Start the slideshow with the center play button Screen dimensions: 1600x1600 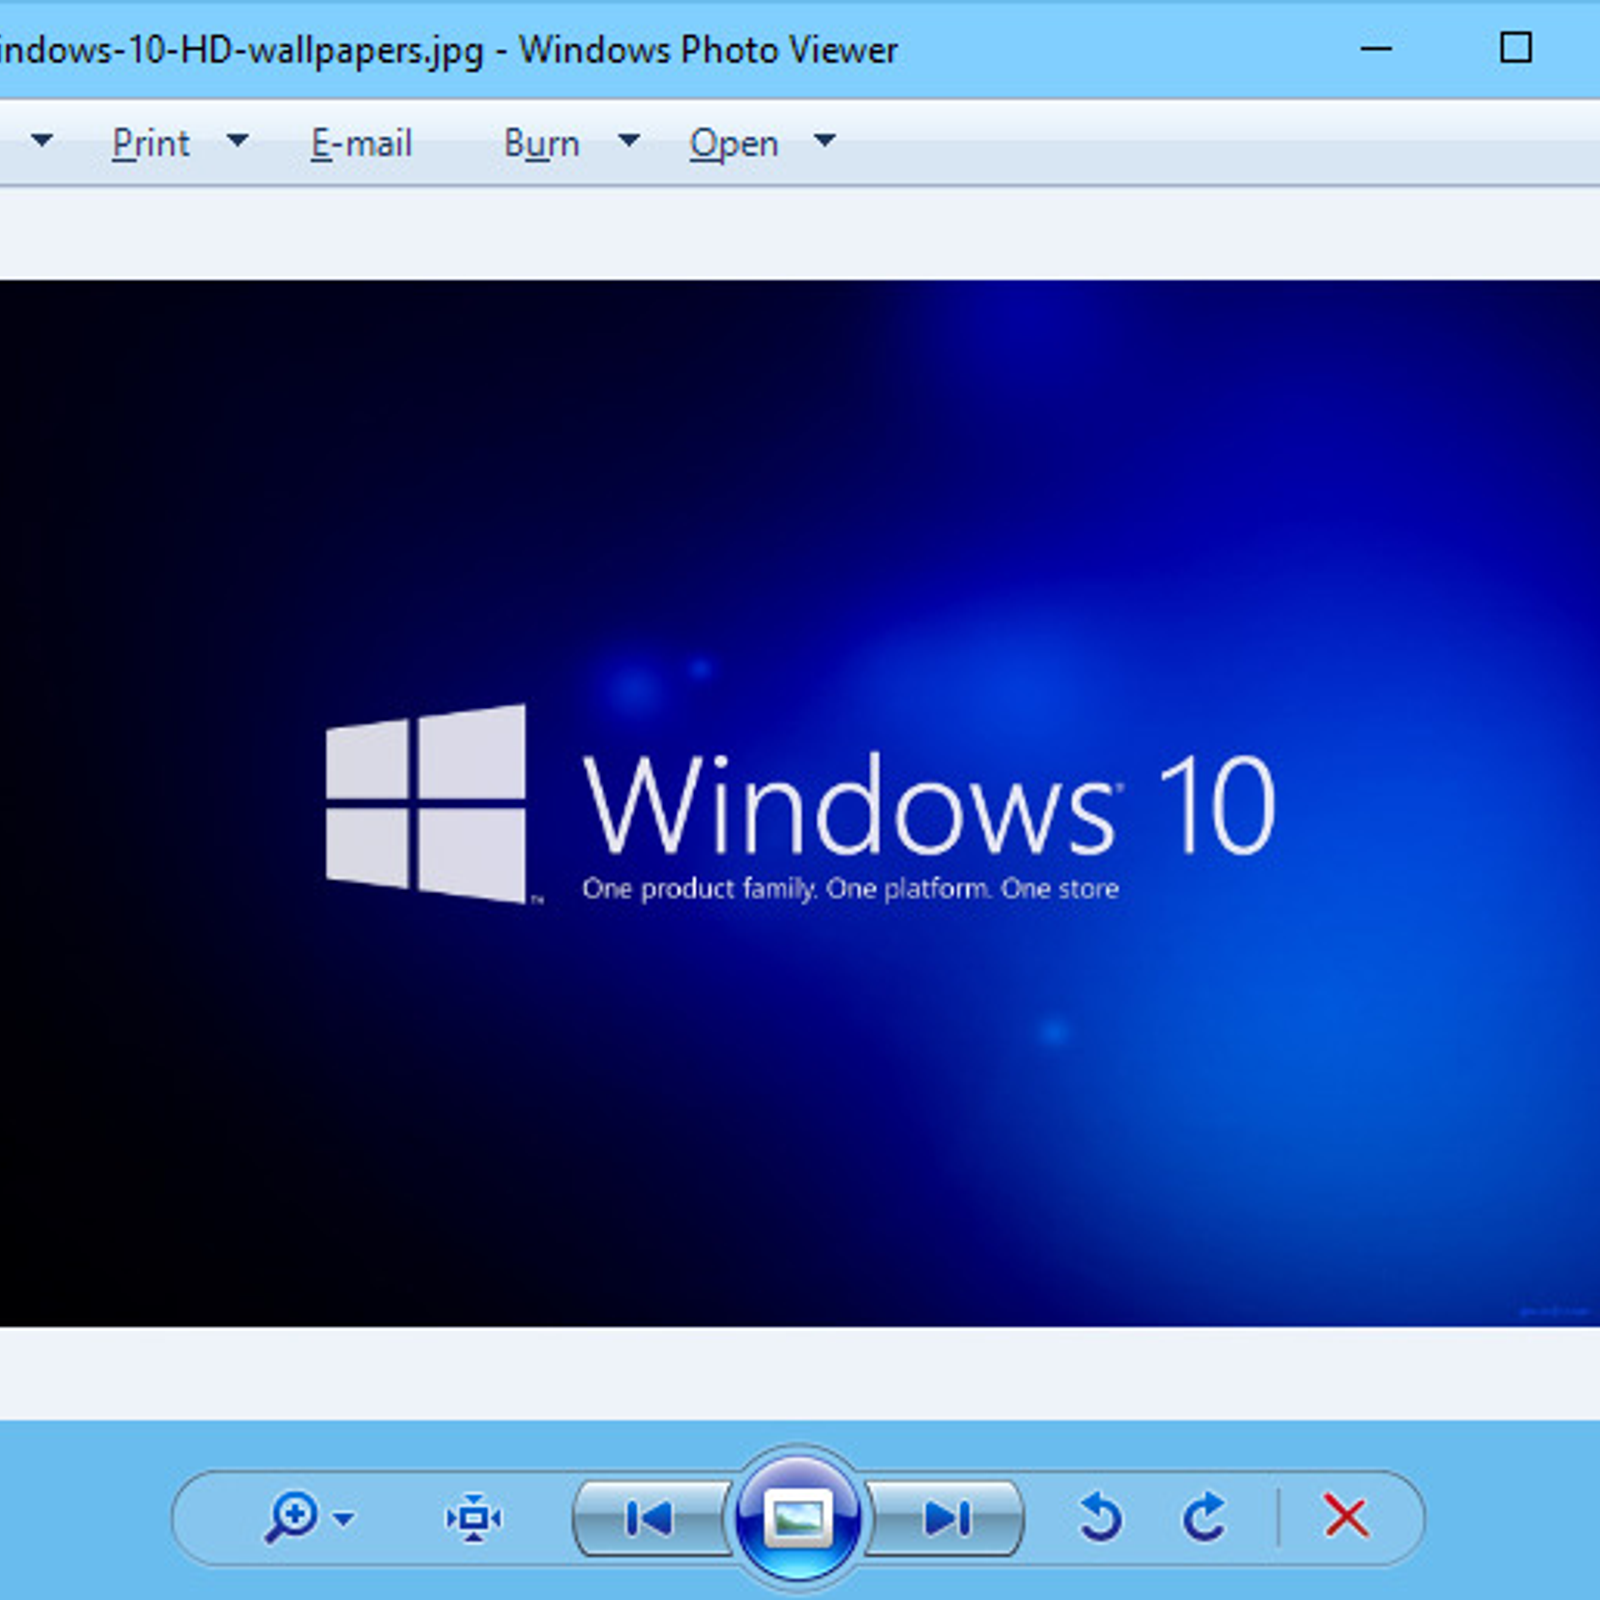[799, 1517]
